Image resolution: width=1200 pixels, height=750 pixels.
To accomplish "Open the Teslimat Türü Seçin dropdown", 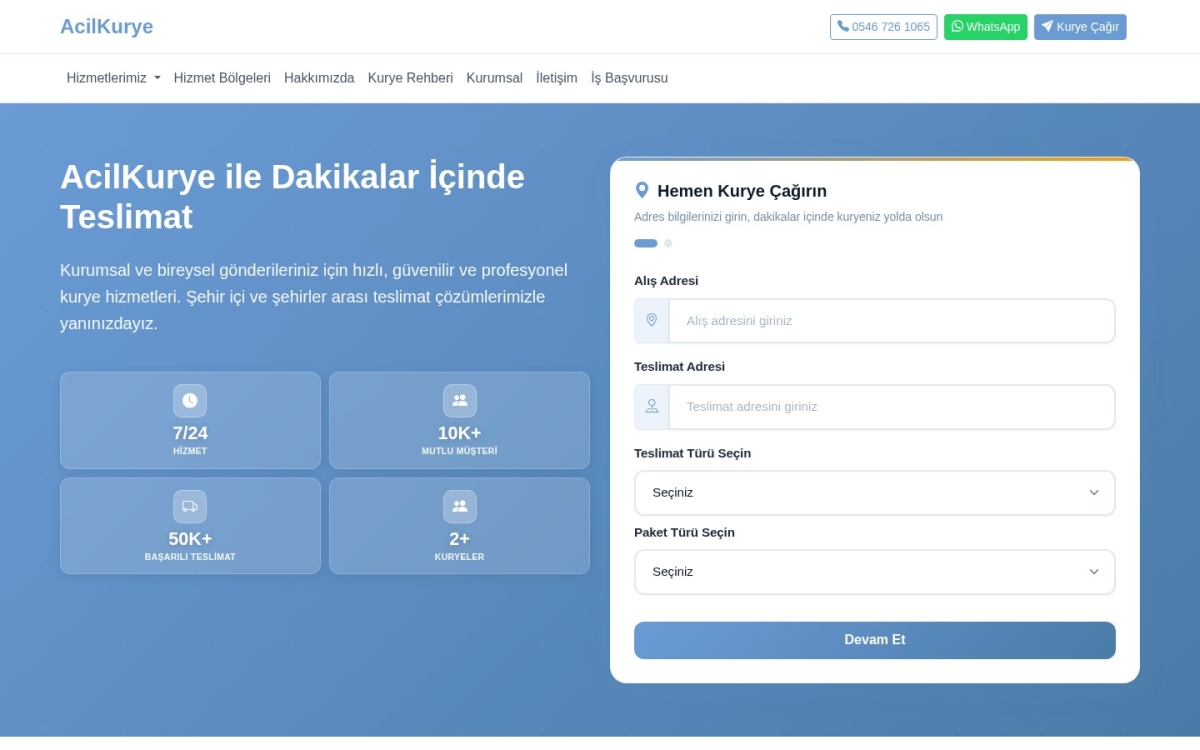I will [x=875, y=493].
